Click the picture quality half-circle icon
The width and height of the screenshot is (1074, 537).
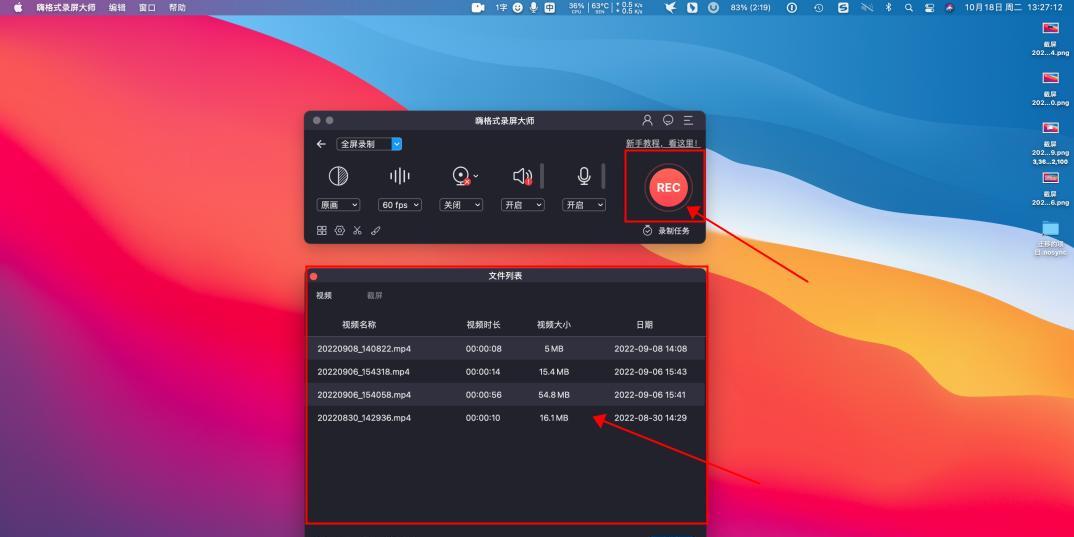(338, 176)
